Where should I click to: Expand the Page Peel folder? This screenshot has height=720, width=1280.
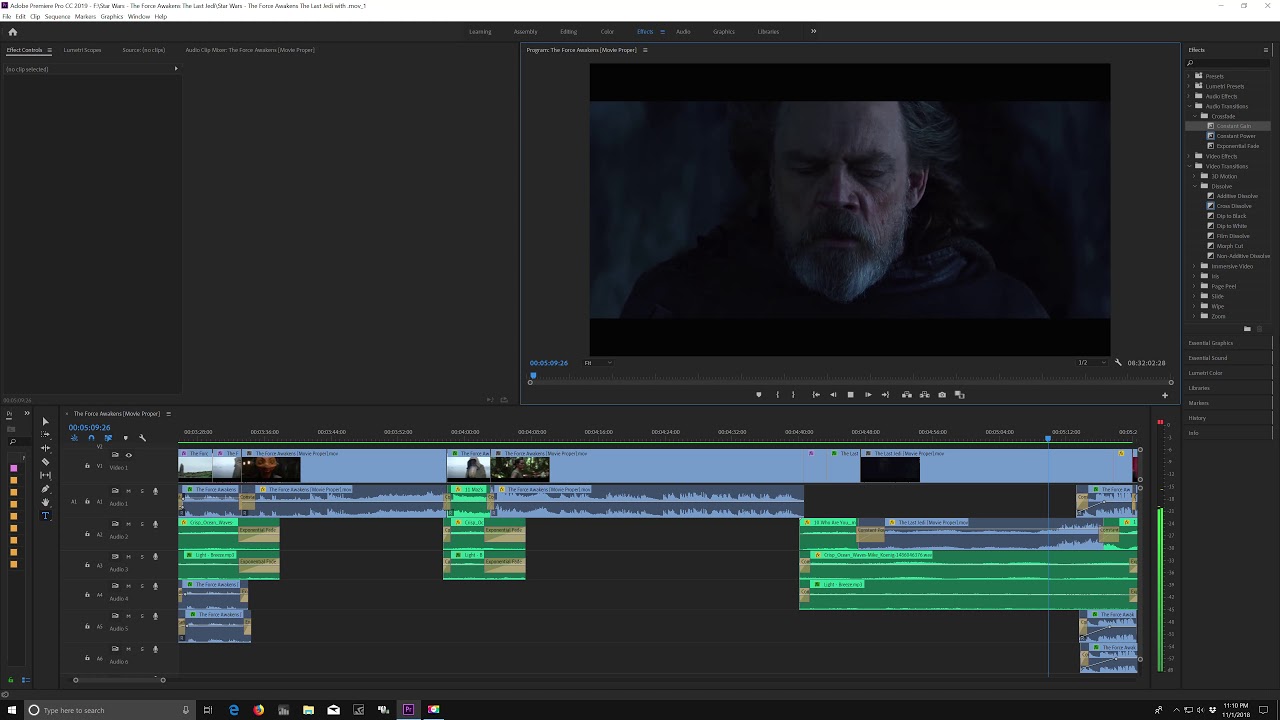click(x=1195, y=286)
